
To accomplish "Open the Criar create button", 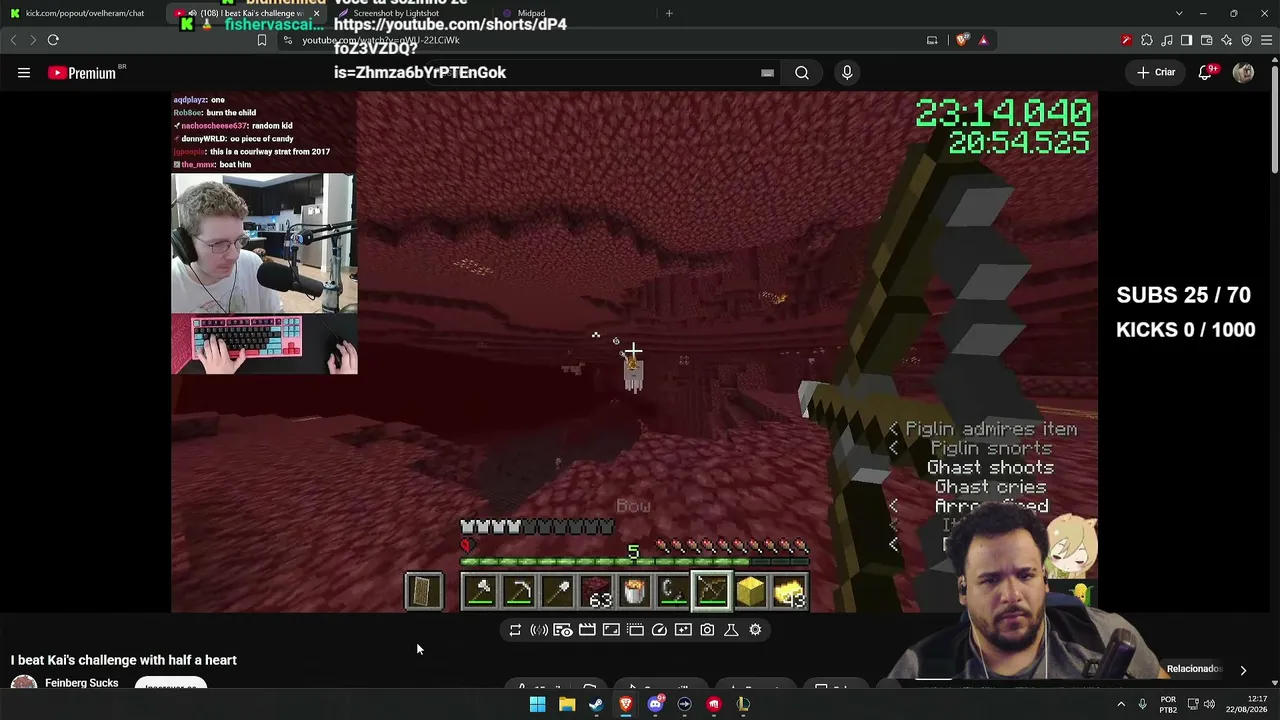I will 1156,73.
